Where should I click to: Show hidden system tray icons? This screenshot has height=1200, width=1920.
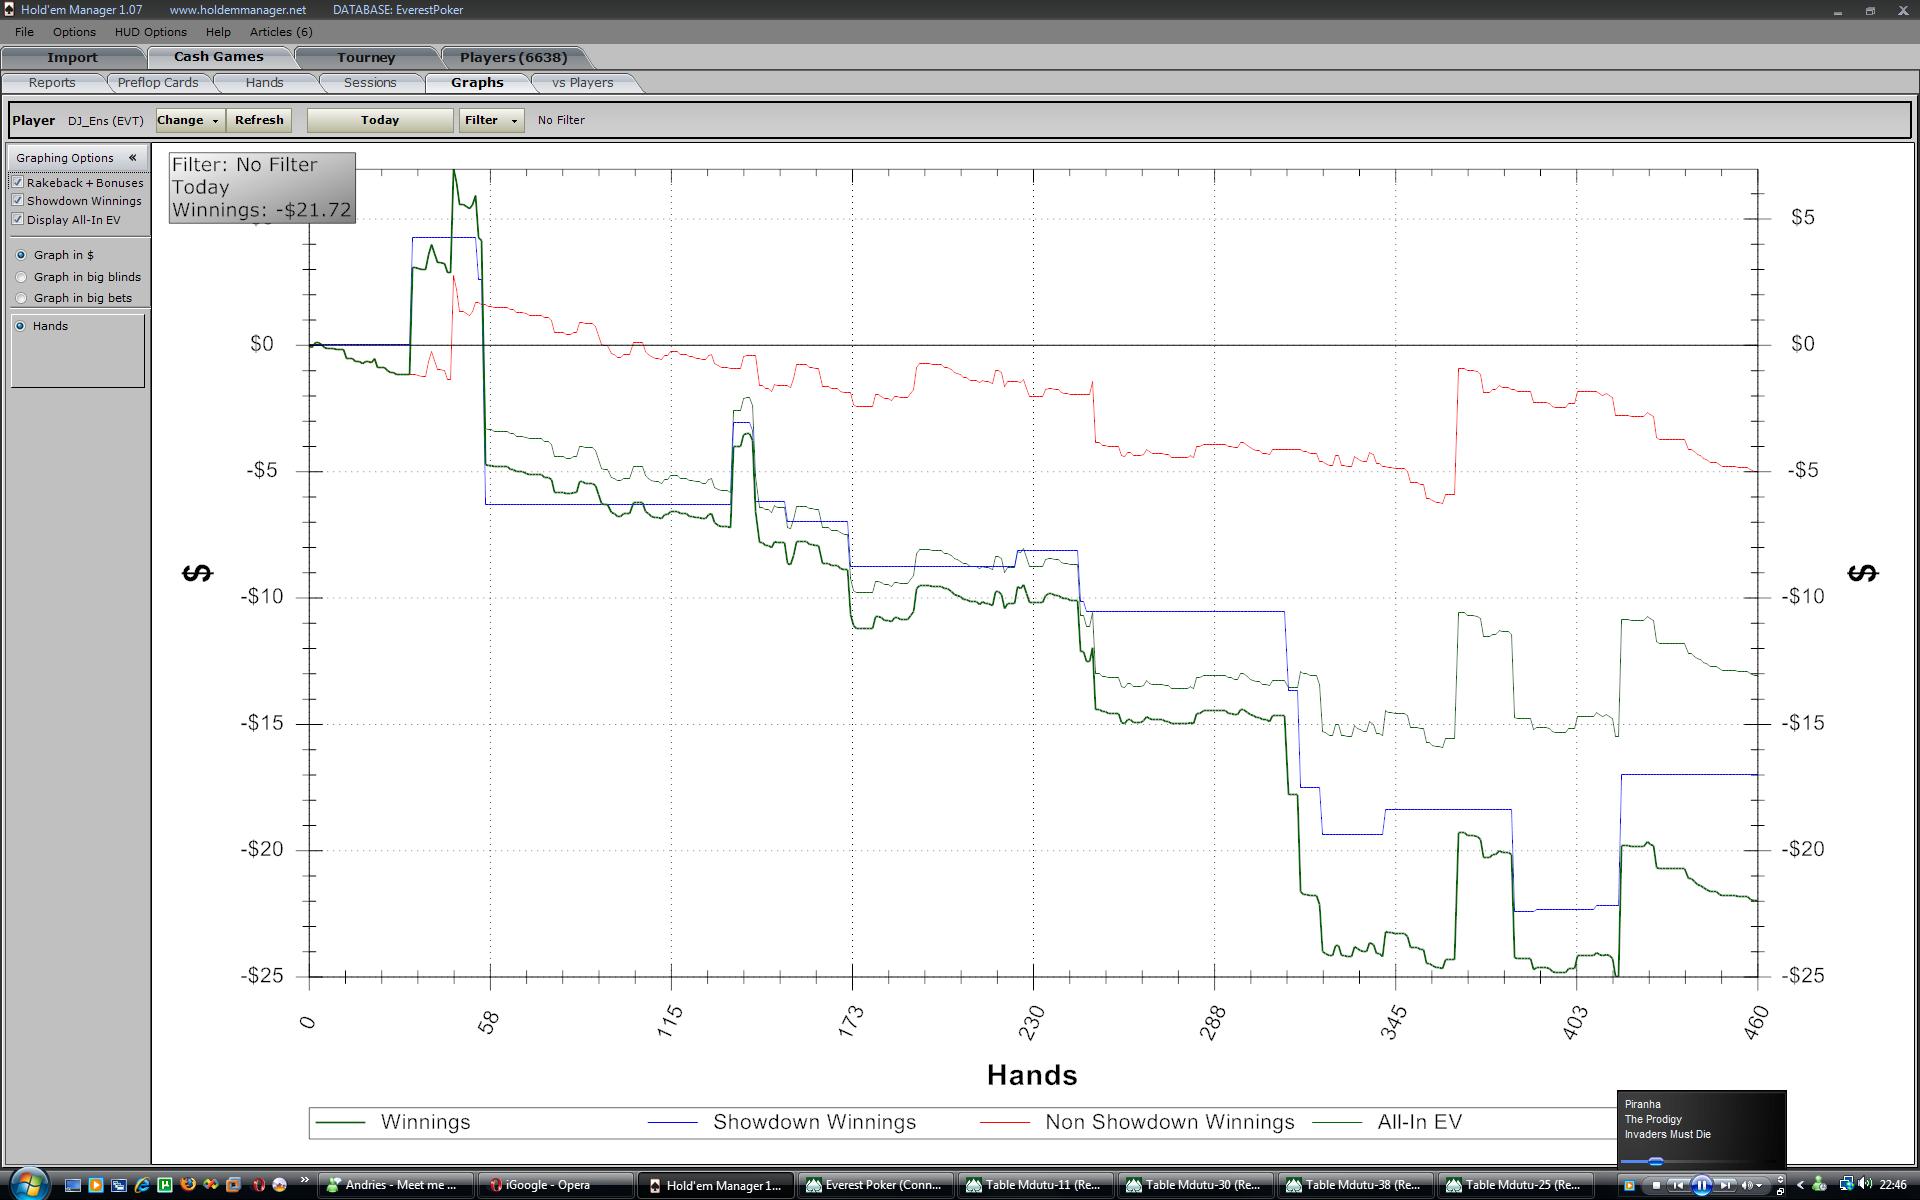tap(1800, 1185)
